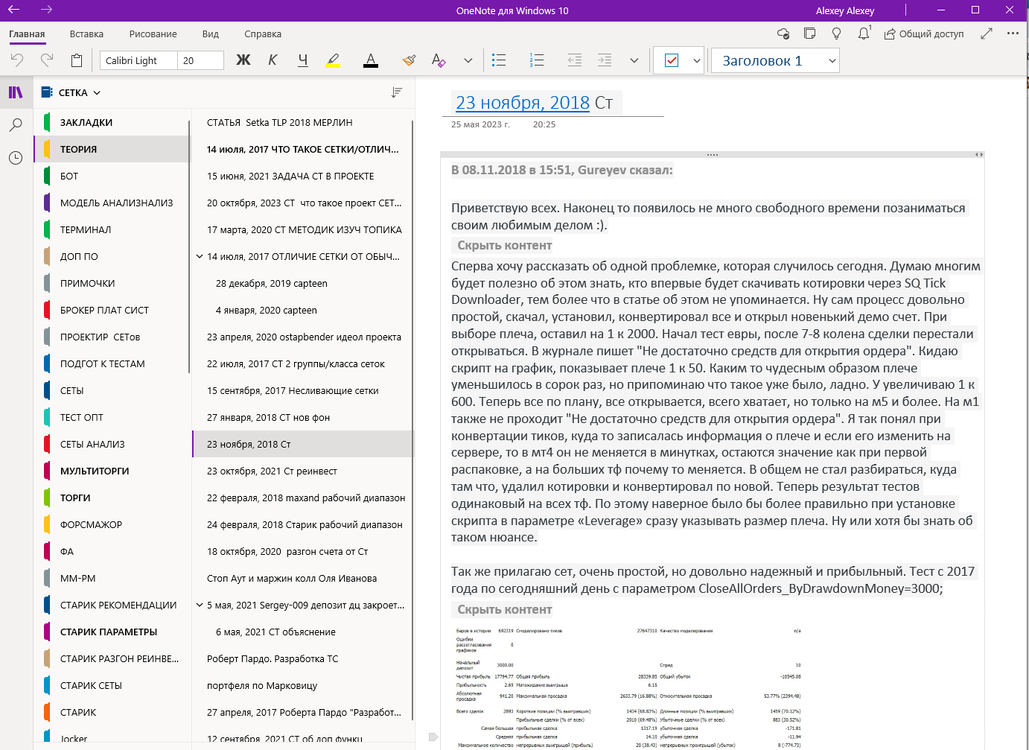Go forward with the right arrow
The image size is (1029, 750).
click(46, 10)
